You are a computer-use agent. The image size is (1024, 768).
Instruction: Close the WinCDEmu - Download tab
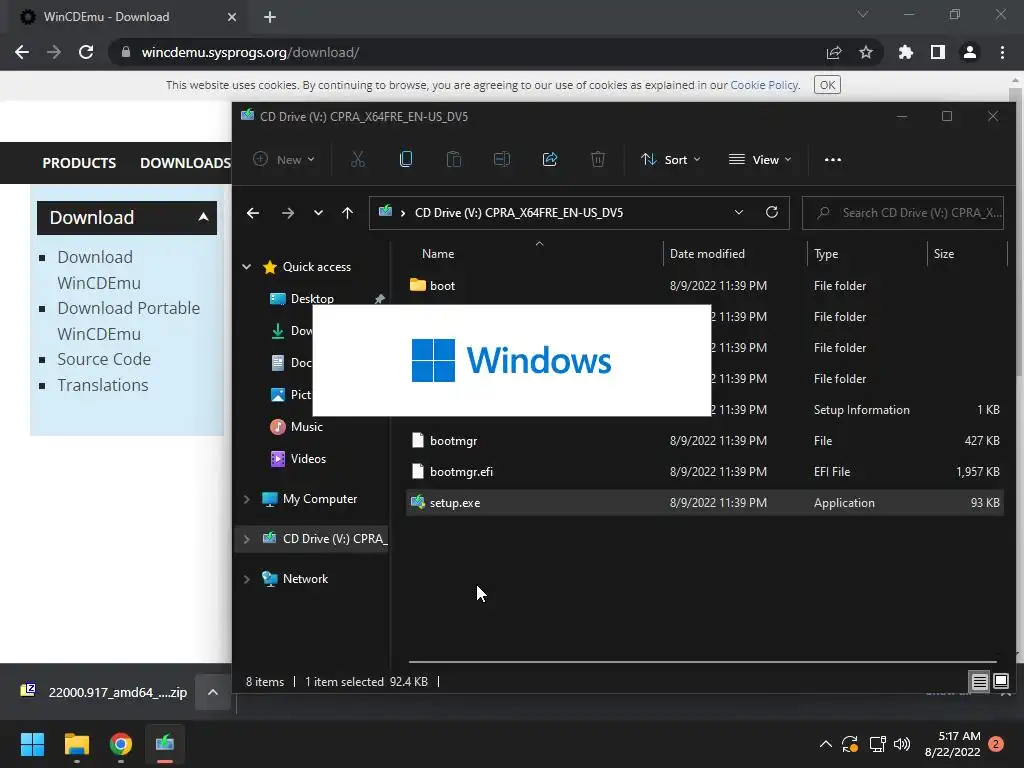point(232,17)
